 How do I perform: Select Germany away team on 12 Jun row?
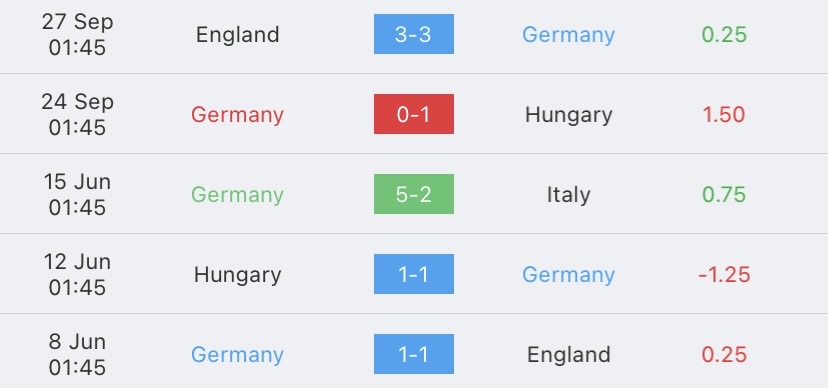569,275
